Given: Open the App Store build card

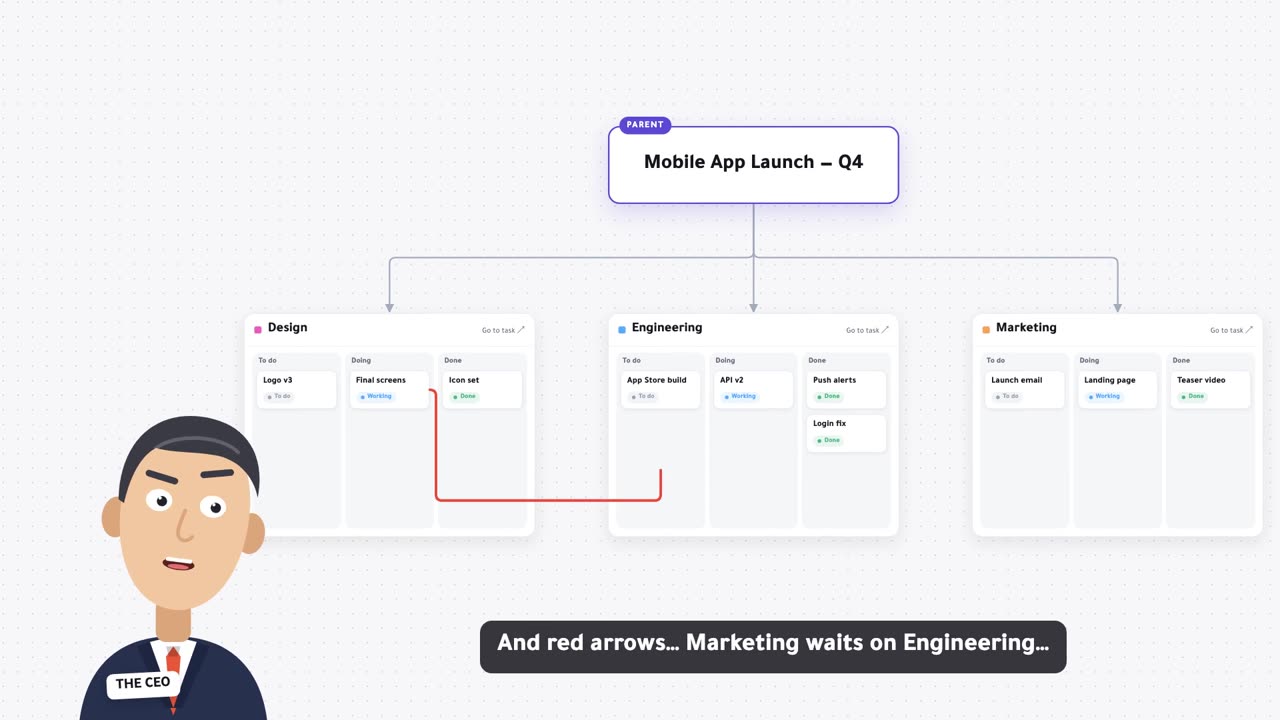Looking at the screenshot, I should (661, 389).
